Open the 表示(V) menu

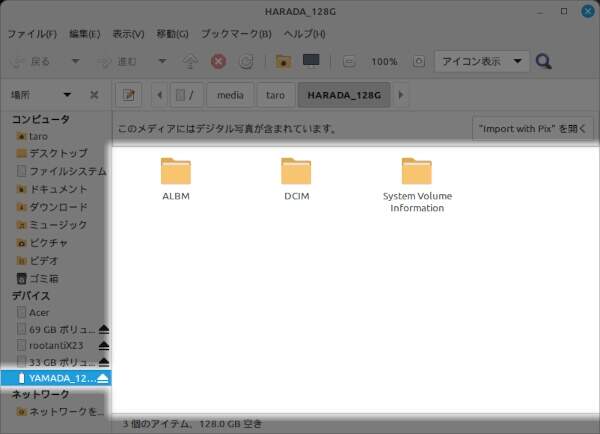pyautogui.click(x=128, y=34)
